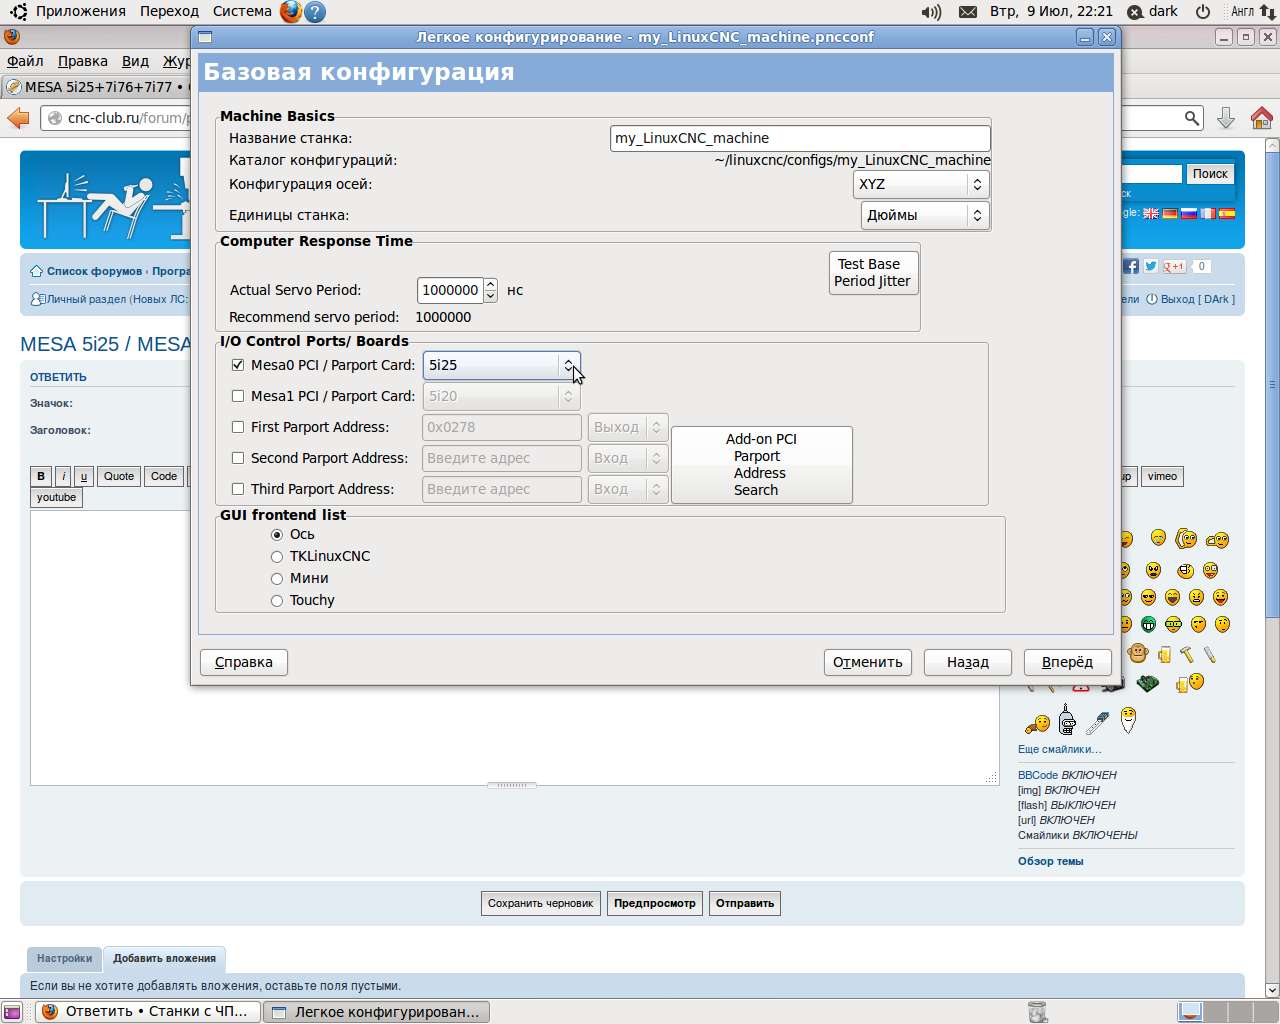
Task: Share on Facebook icon
Action: coord(1131,266)
